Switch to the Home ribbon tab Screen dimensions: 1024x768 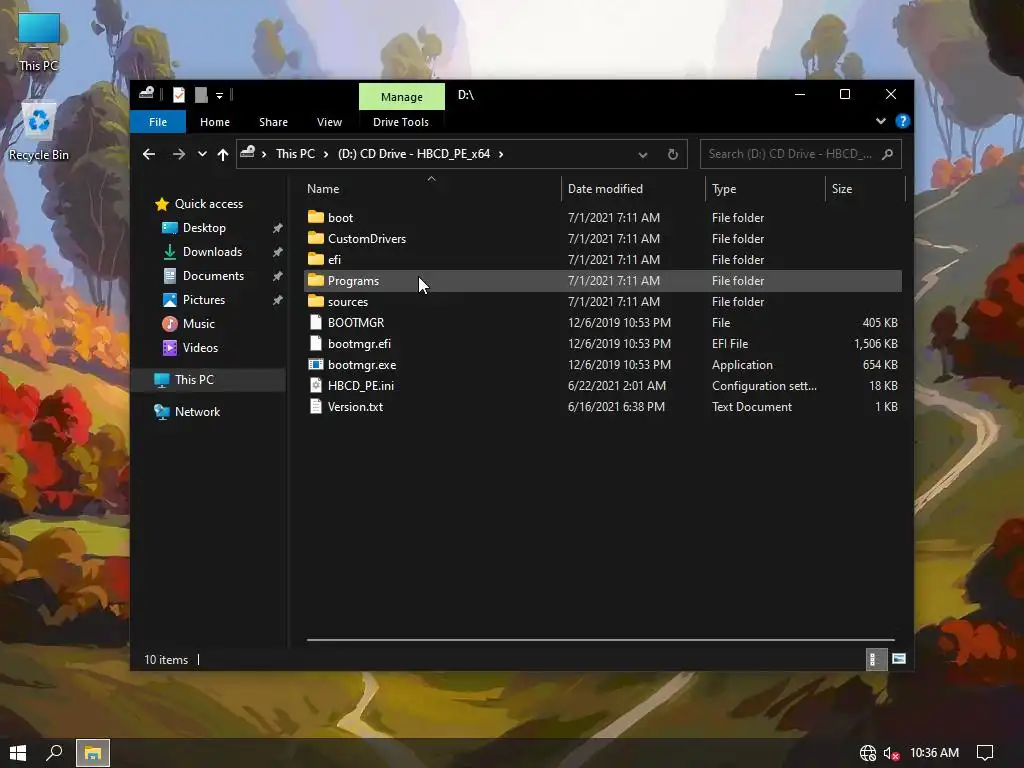click(215, 122)
